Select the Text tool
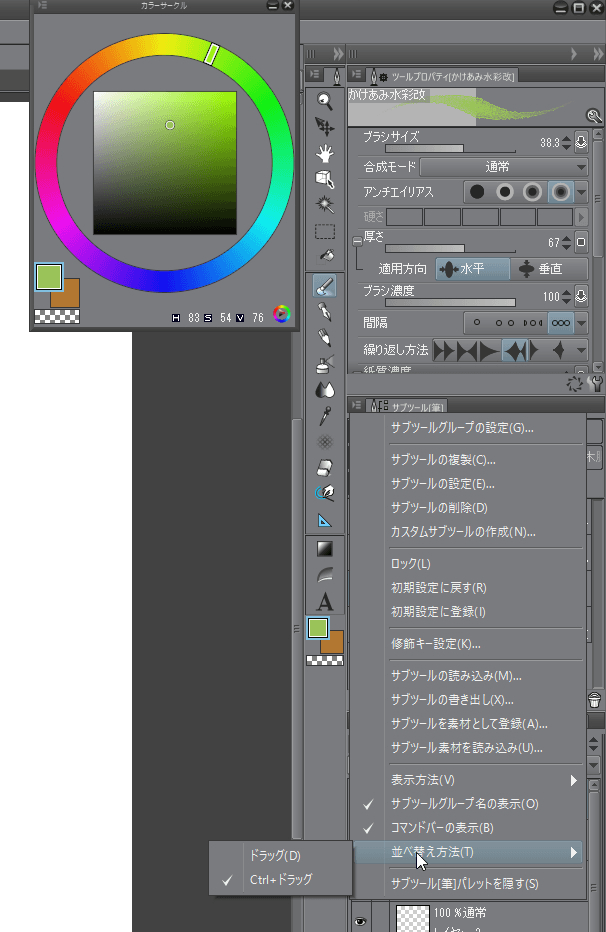606x932 pixels. [x=325, y=602]
